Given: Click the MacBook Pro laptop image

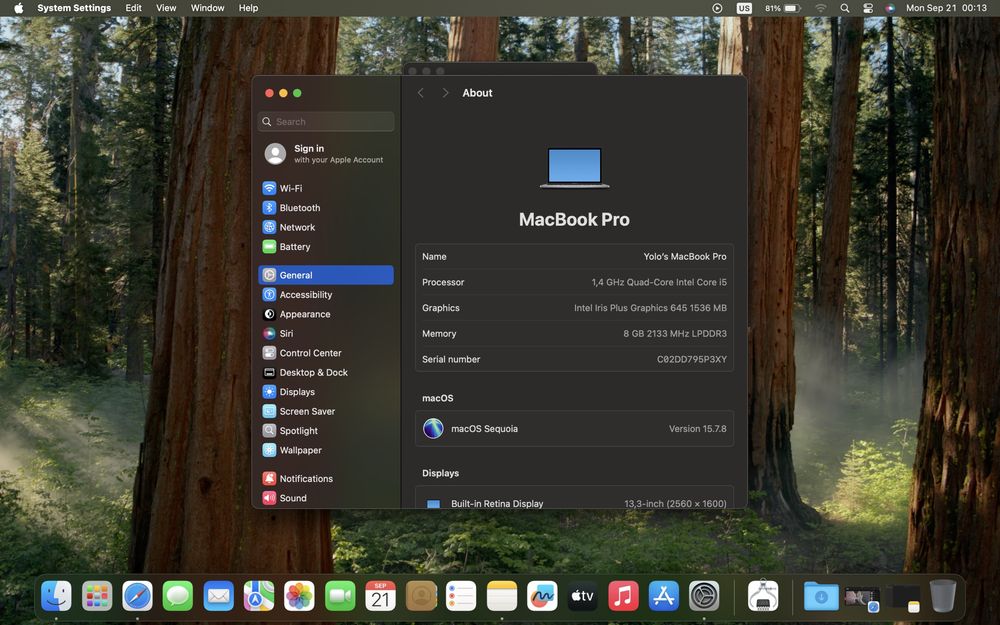Looking at the screenshot, I should 575,168.
